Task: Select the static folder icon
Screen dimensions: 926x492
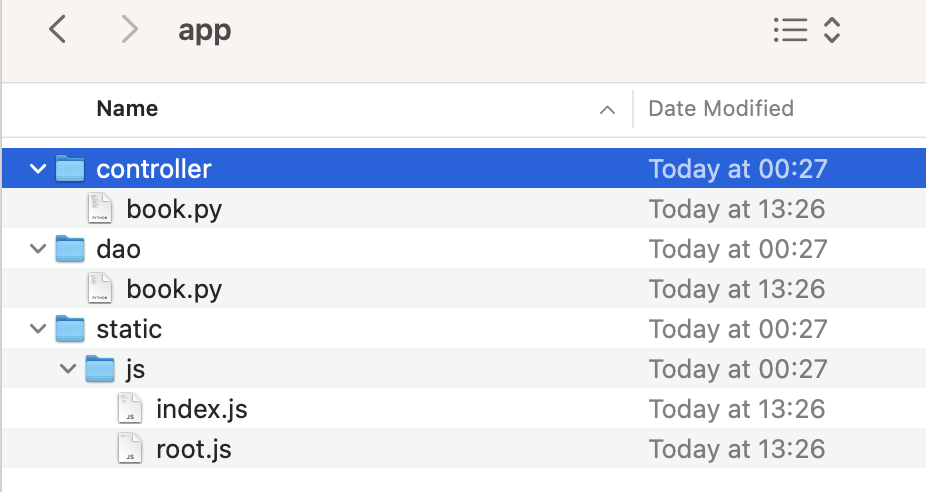Action: [70, 329]
